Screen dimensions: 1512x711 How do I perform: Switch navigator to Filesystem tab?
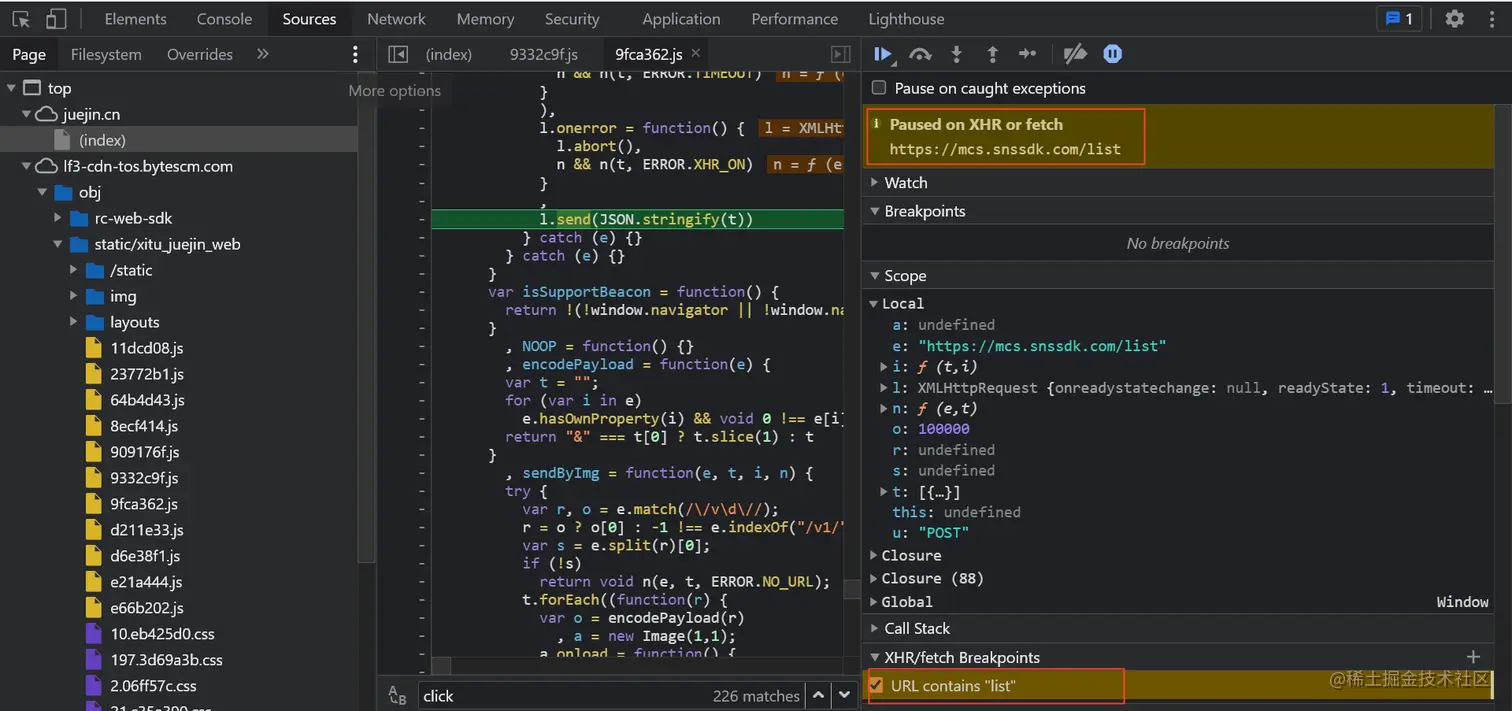pos(106,54)
